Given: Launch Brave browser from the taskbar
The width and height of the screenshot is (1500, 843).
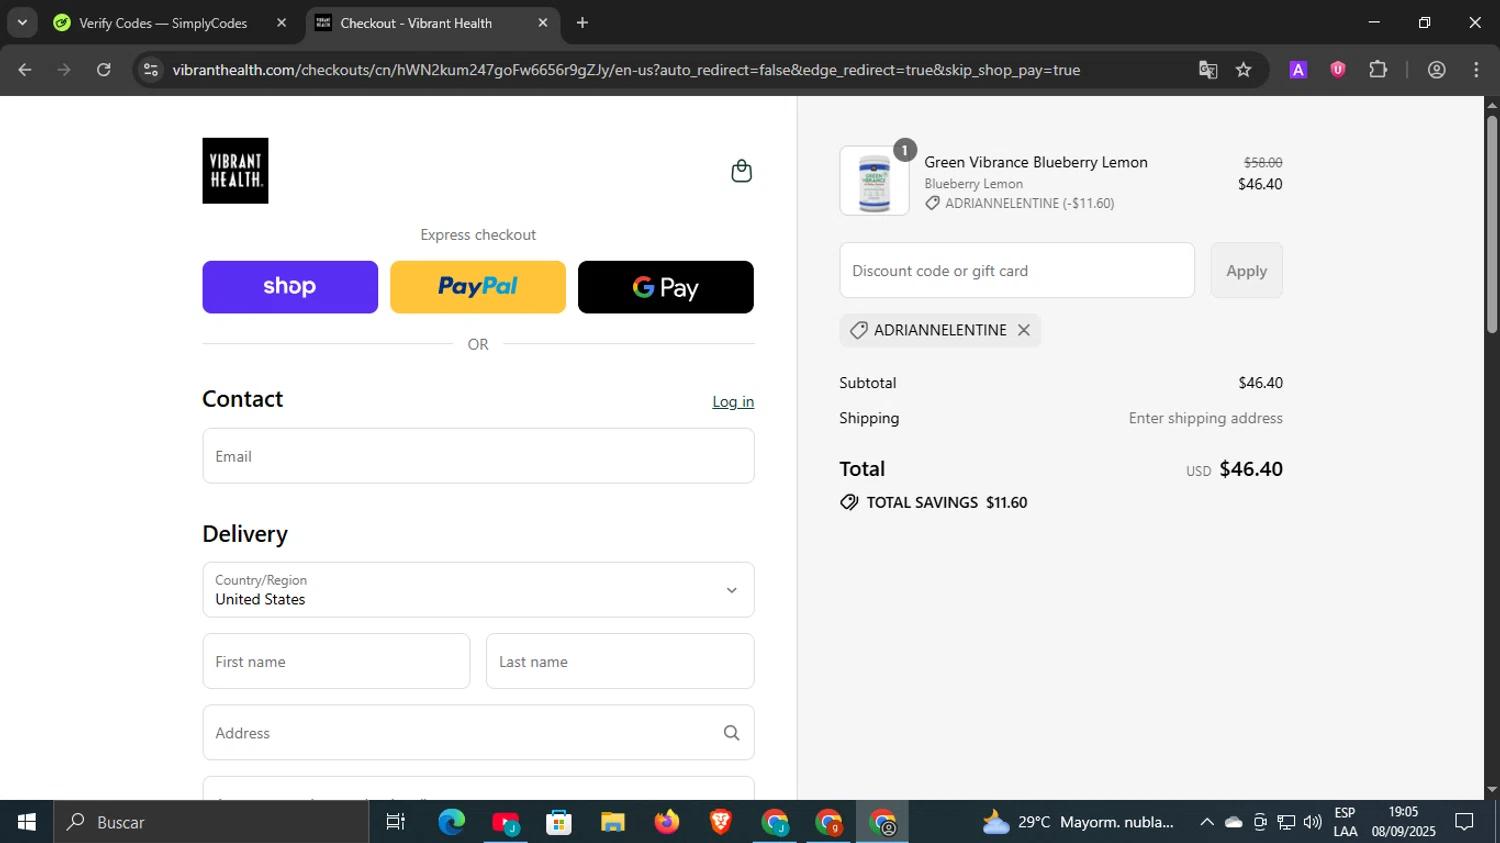Looking at the screenshot, I should [720, 822].
